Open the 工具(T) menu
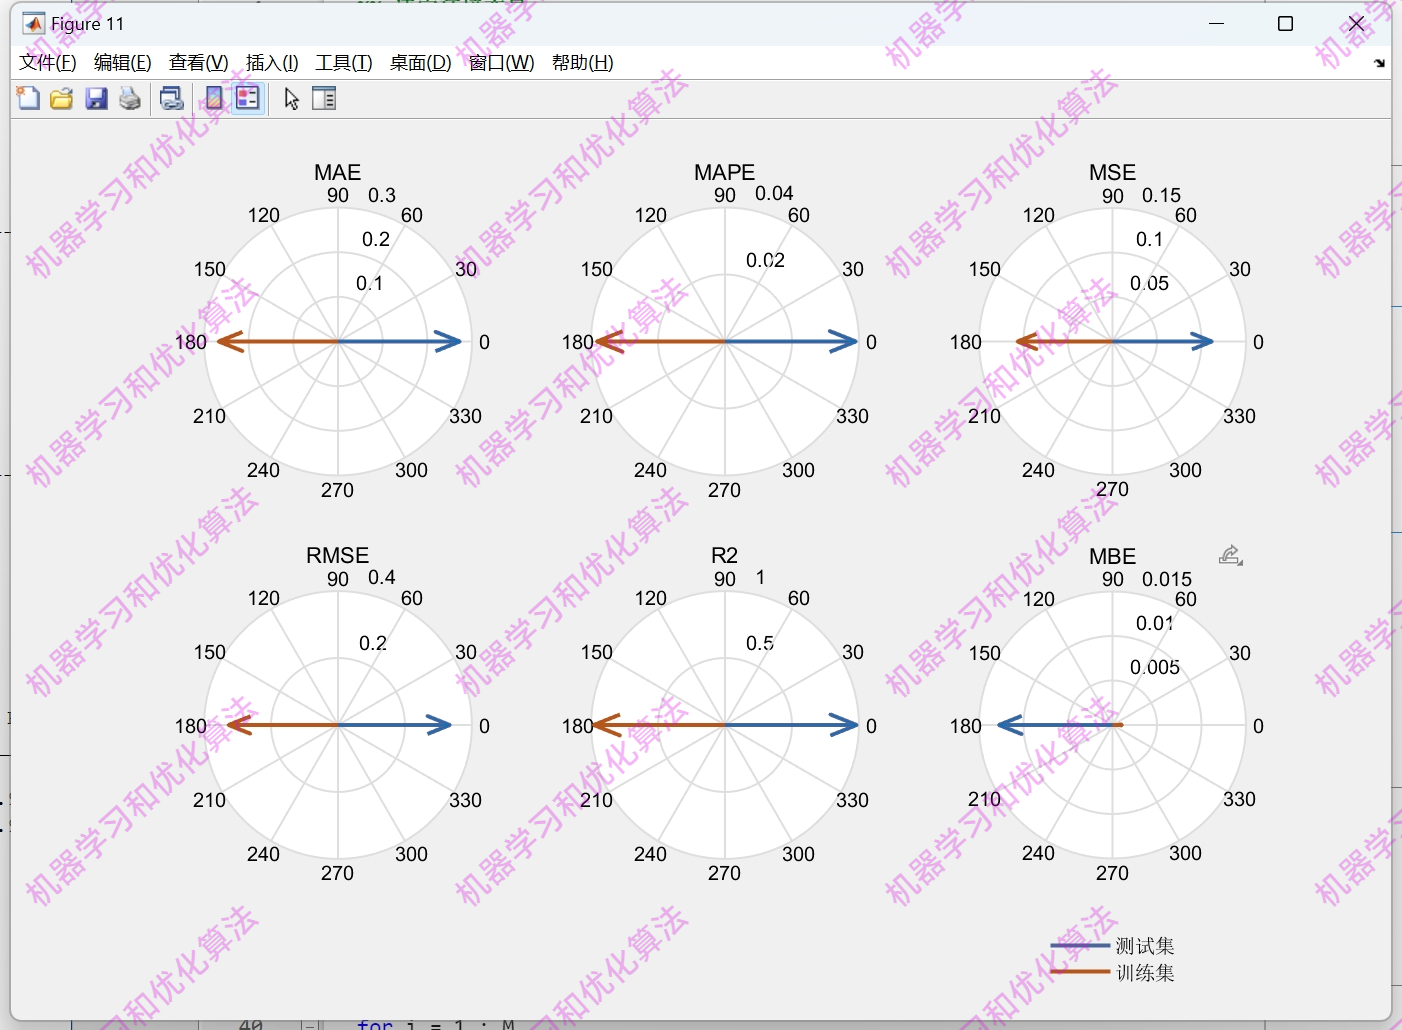This screenshot has height=1030, width=1402. 344,62
